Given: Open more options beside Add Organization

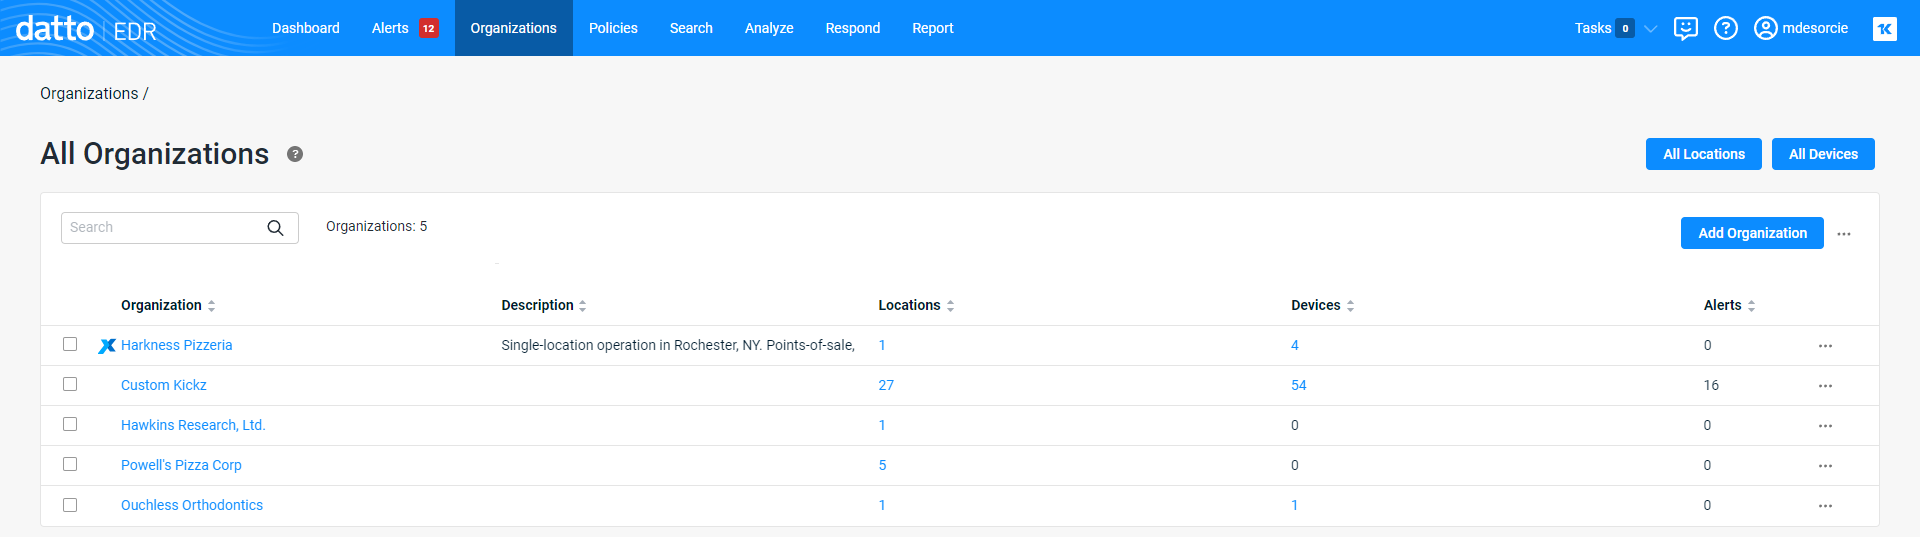Looking at the screenshot, I should (x=1844, y=234).
